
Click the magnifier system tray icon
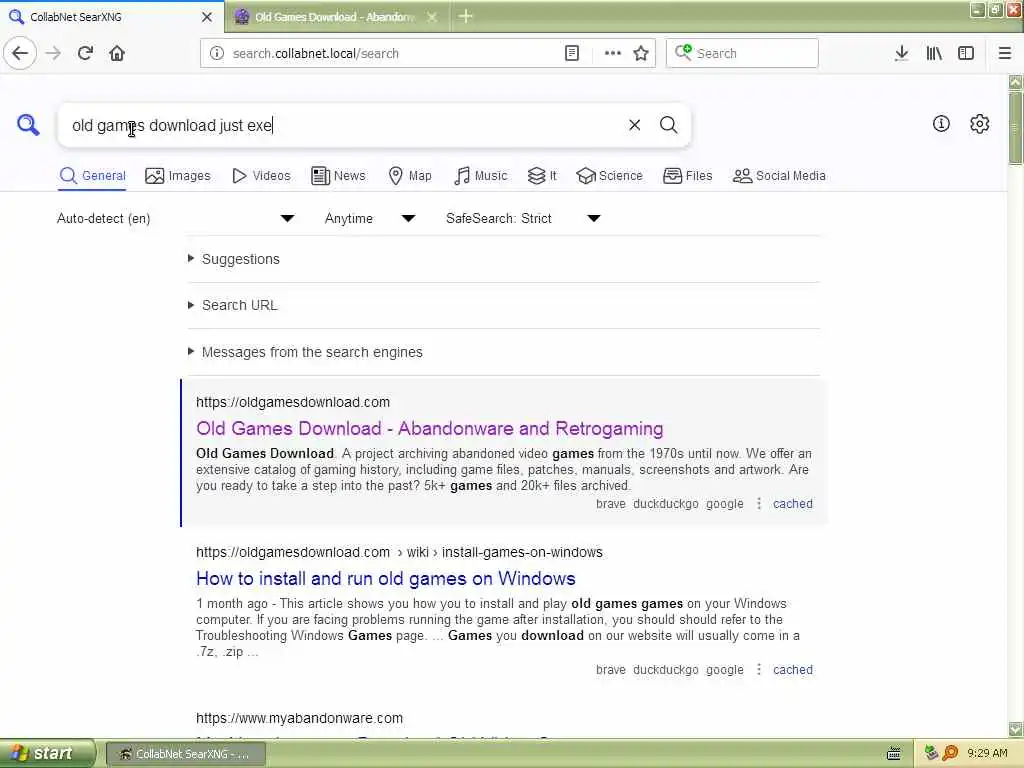[x=950, y=753]
